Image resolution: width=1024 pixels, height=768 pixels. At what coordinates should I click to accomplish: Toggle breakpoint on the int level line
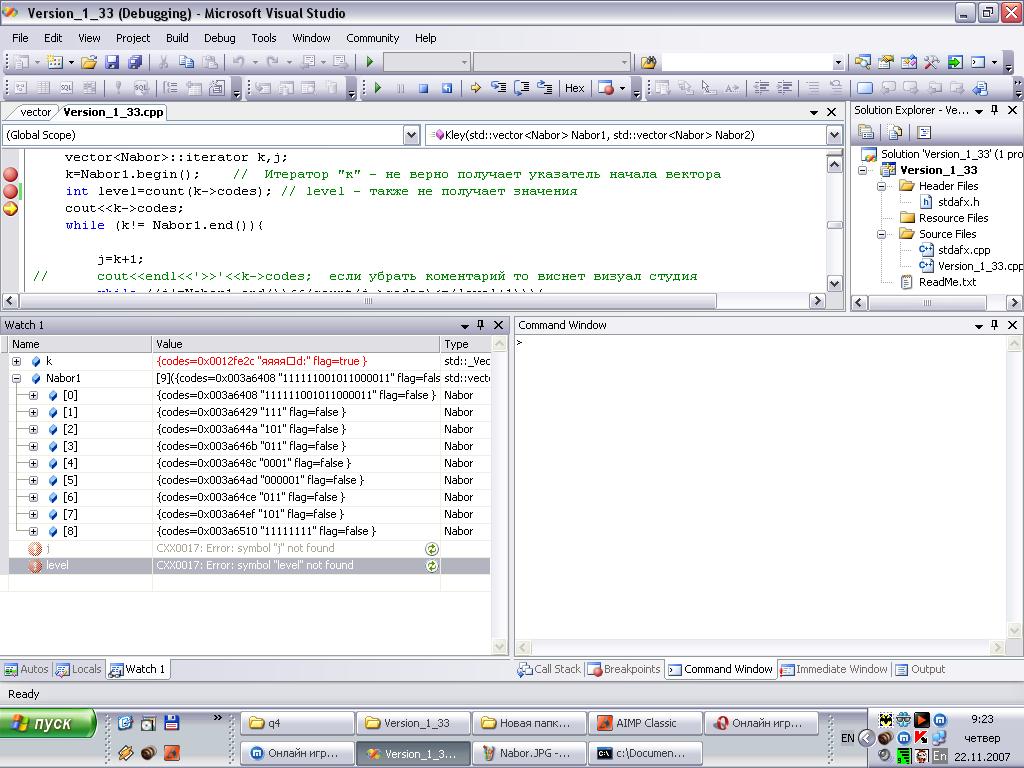pyautogui.click(x=11, y=191)
